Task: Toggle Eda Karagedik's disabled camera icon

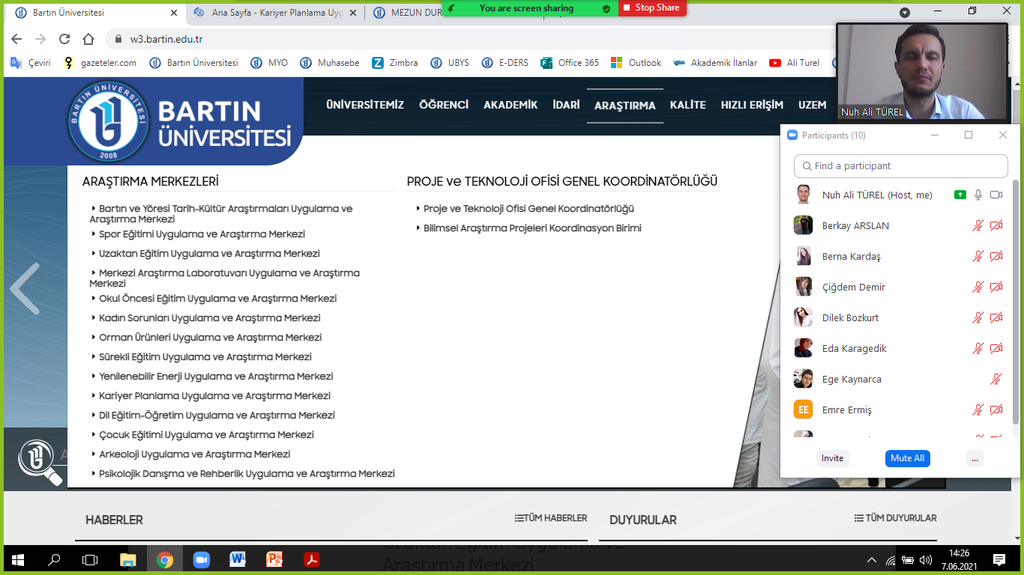Action: 996,349
